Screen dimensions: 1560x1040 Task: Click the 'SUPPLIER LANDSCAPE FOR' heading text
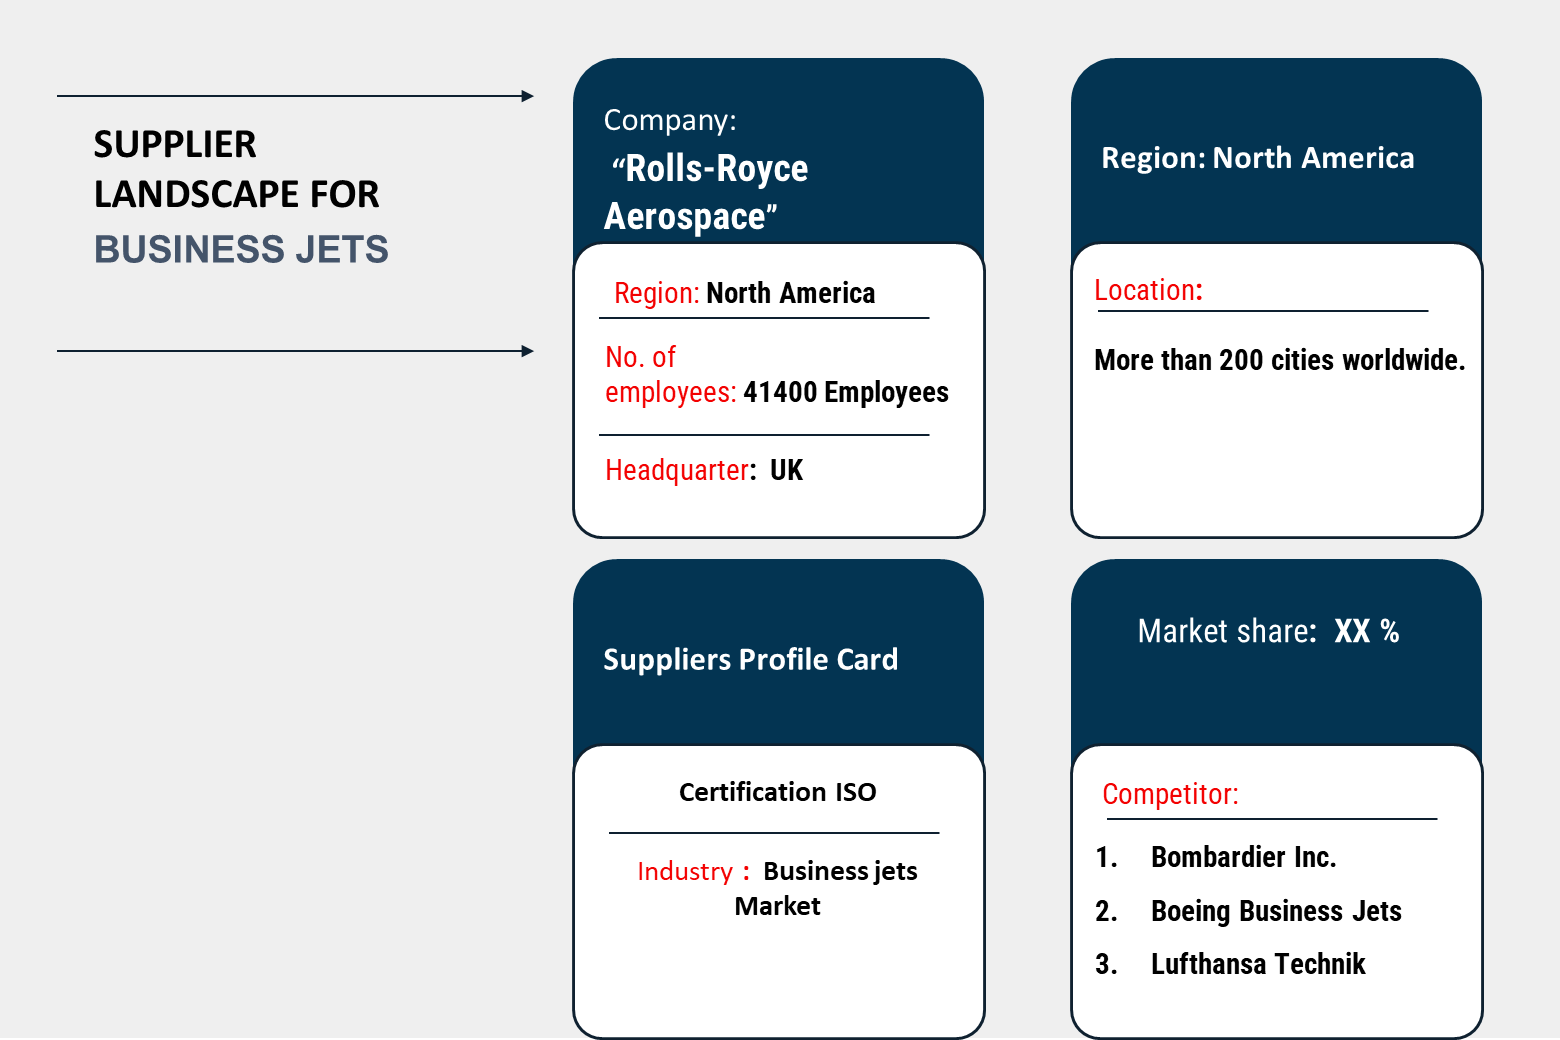tap(237, 169)
